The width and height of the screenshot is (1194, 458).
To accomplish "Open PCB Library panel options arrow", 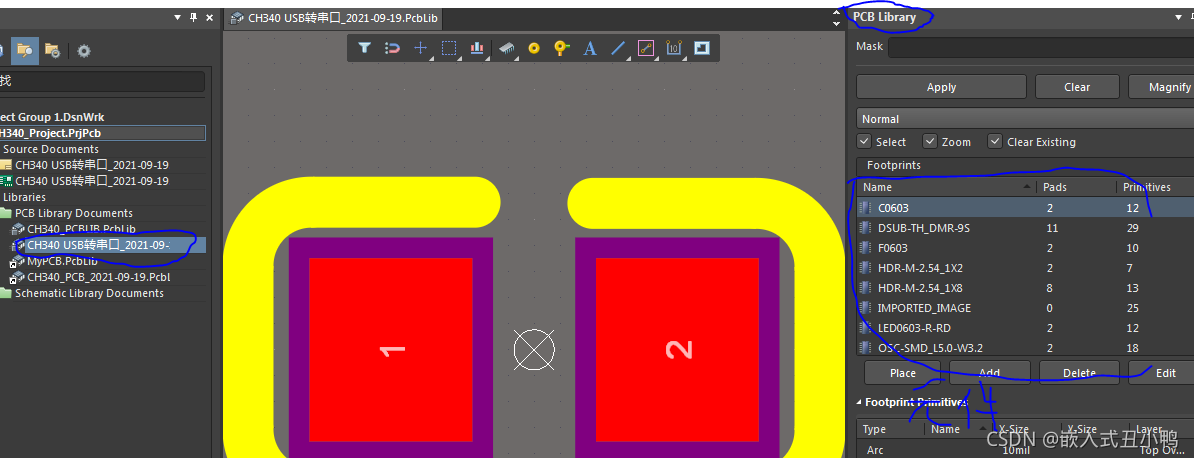I will click(x=1179, y=18).
